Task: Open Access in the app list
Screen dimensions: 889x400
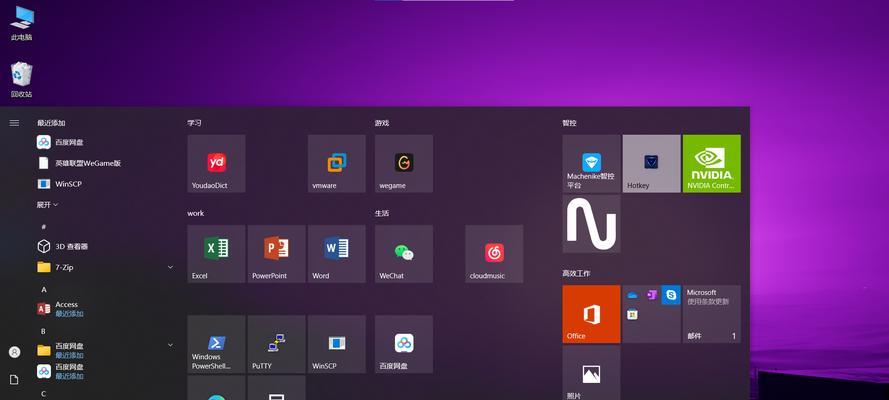Action: [105, 309]
